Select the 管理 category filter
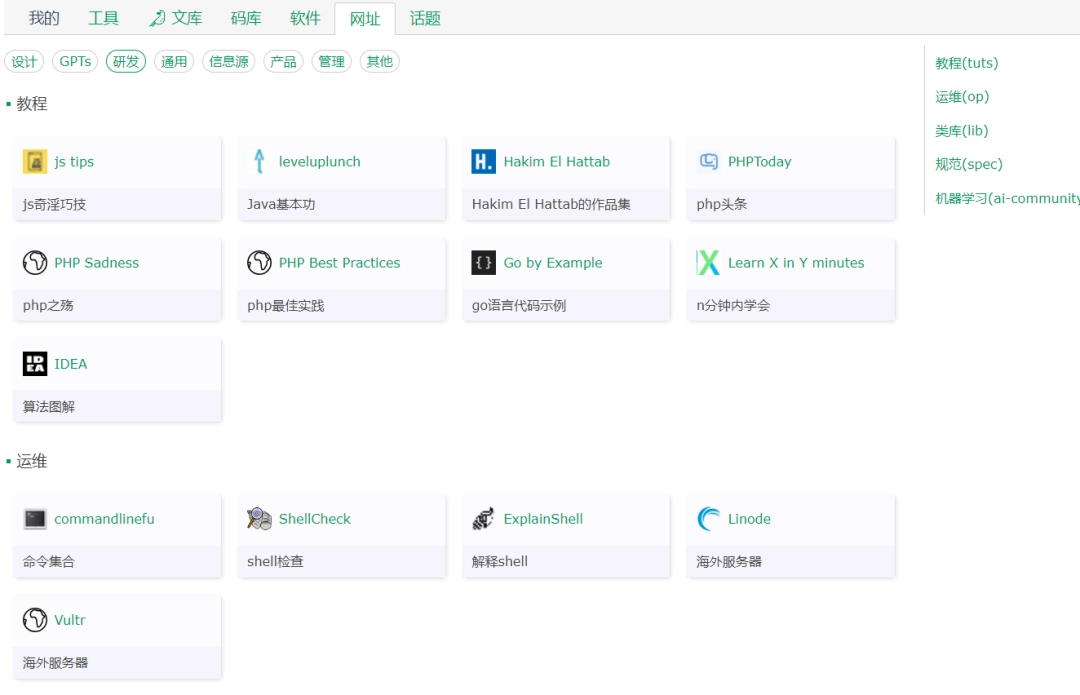 [331, 62]
